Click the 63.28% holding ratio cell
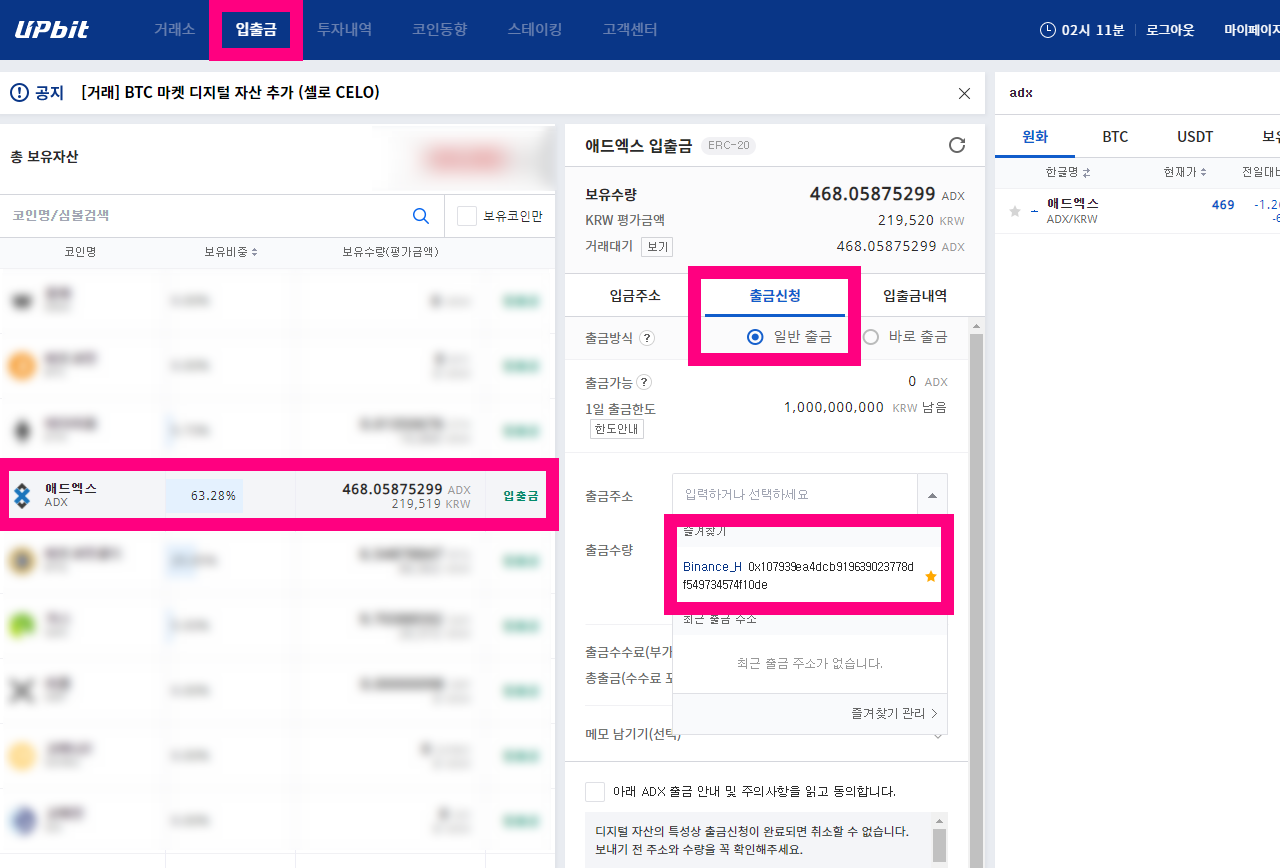The height and width of the screenshot is (868, 1280). tap(204, 495)
